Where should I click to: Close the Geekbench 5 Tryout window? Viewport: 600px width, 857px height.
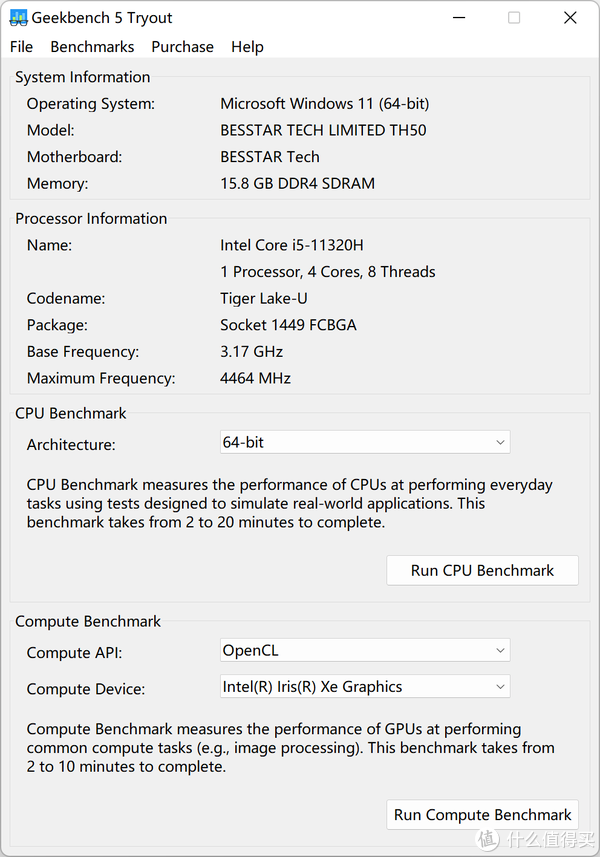point(570,18)
